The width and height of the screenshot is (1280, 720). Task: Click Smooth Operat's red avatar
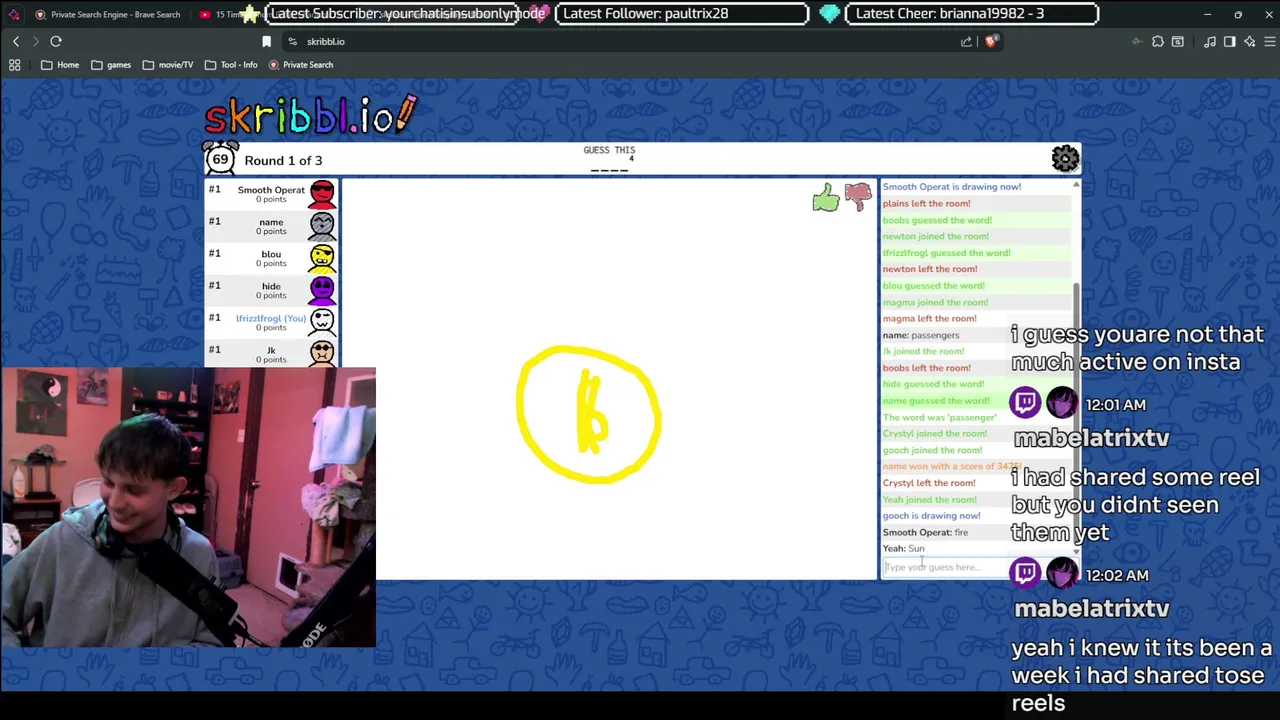click(x=322, y=194)
